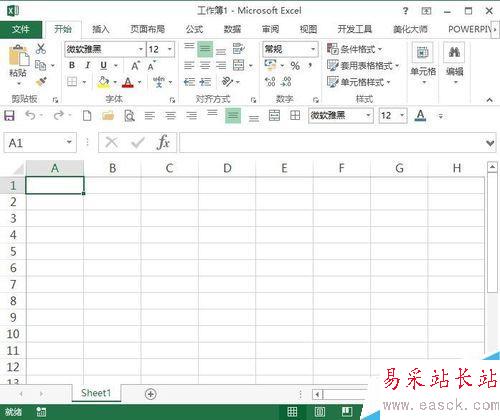Screen dimensions: 500x420
Task: Apply ribbon bottom align icon
Action: coord(221,52)
